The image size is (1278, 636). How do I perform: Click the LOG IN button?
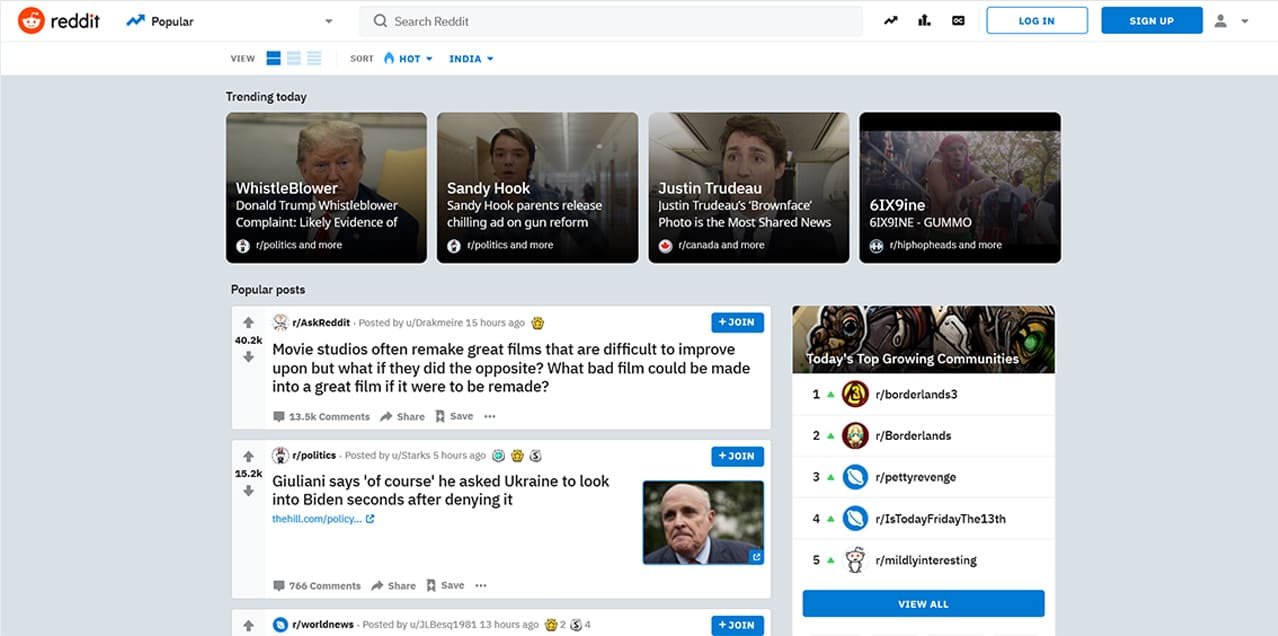pyautogui.click(x=1036, y=21)
